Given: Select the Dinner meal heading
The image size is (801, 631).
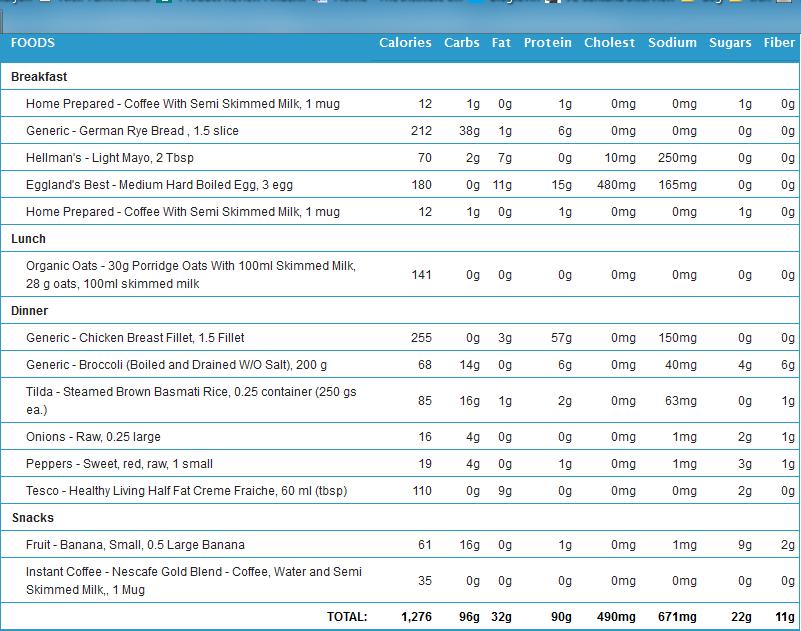Looking at the screenshot, I should (x=30, y=311).
